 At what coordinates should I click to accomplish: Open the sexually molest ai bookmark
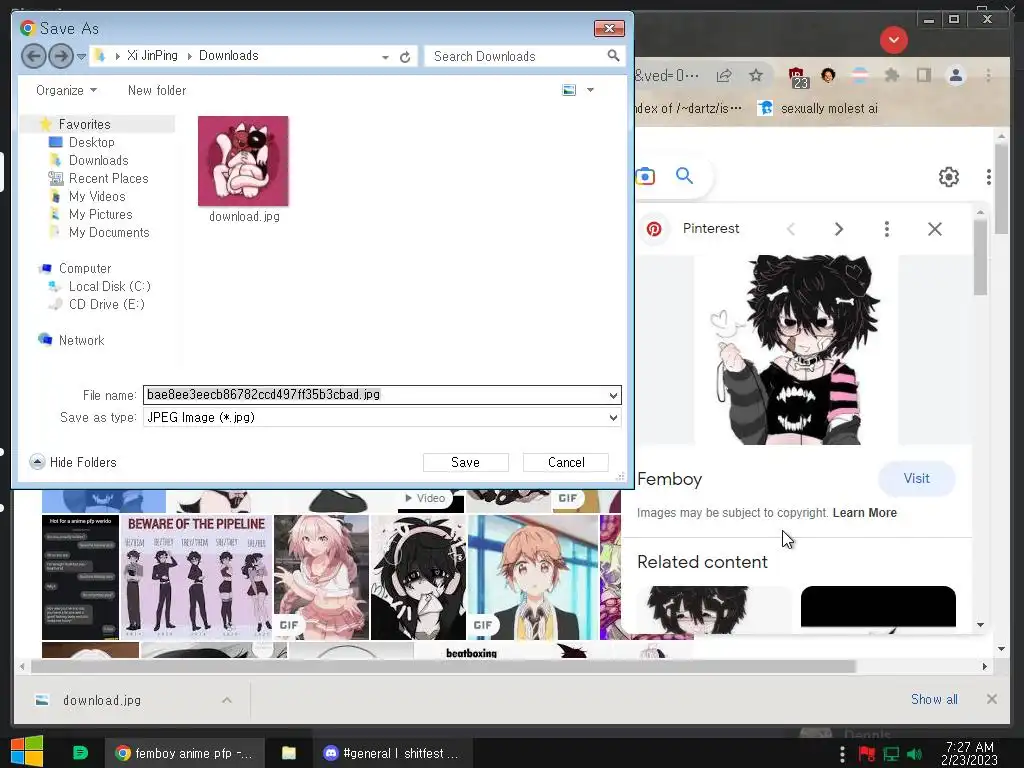pyautogui.click(x=817, y=108)
